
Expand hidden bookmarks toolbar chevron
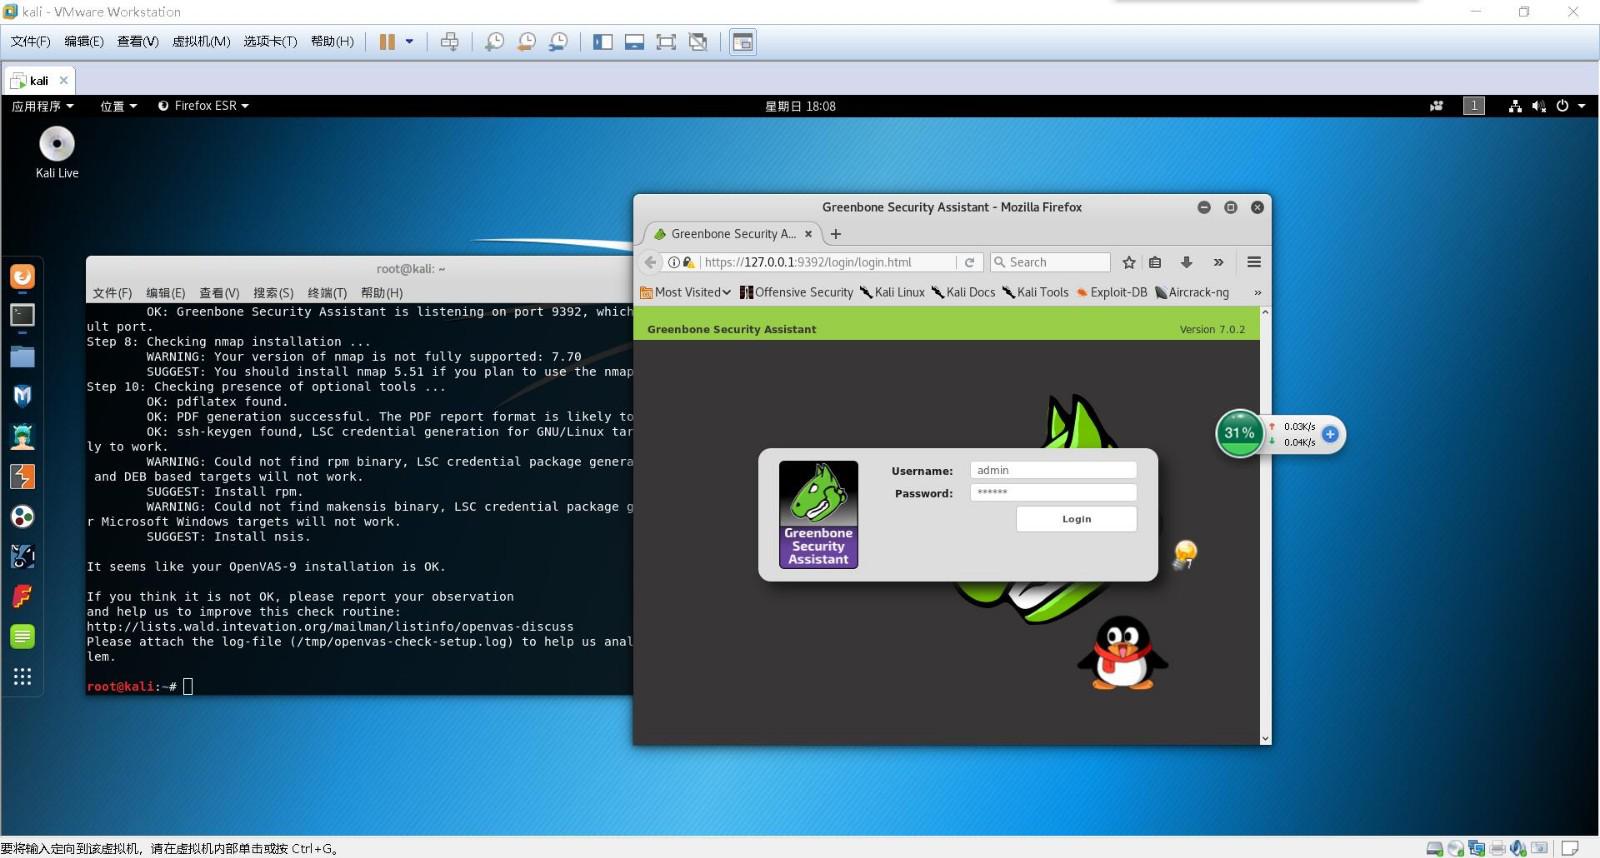coord(1257,292)
